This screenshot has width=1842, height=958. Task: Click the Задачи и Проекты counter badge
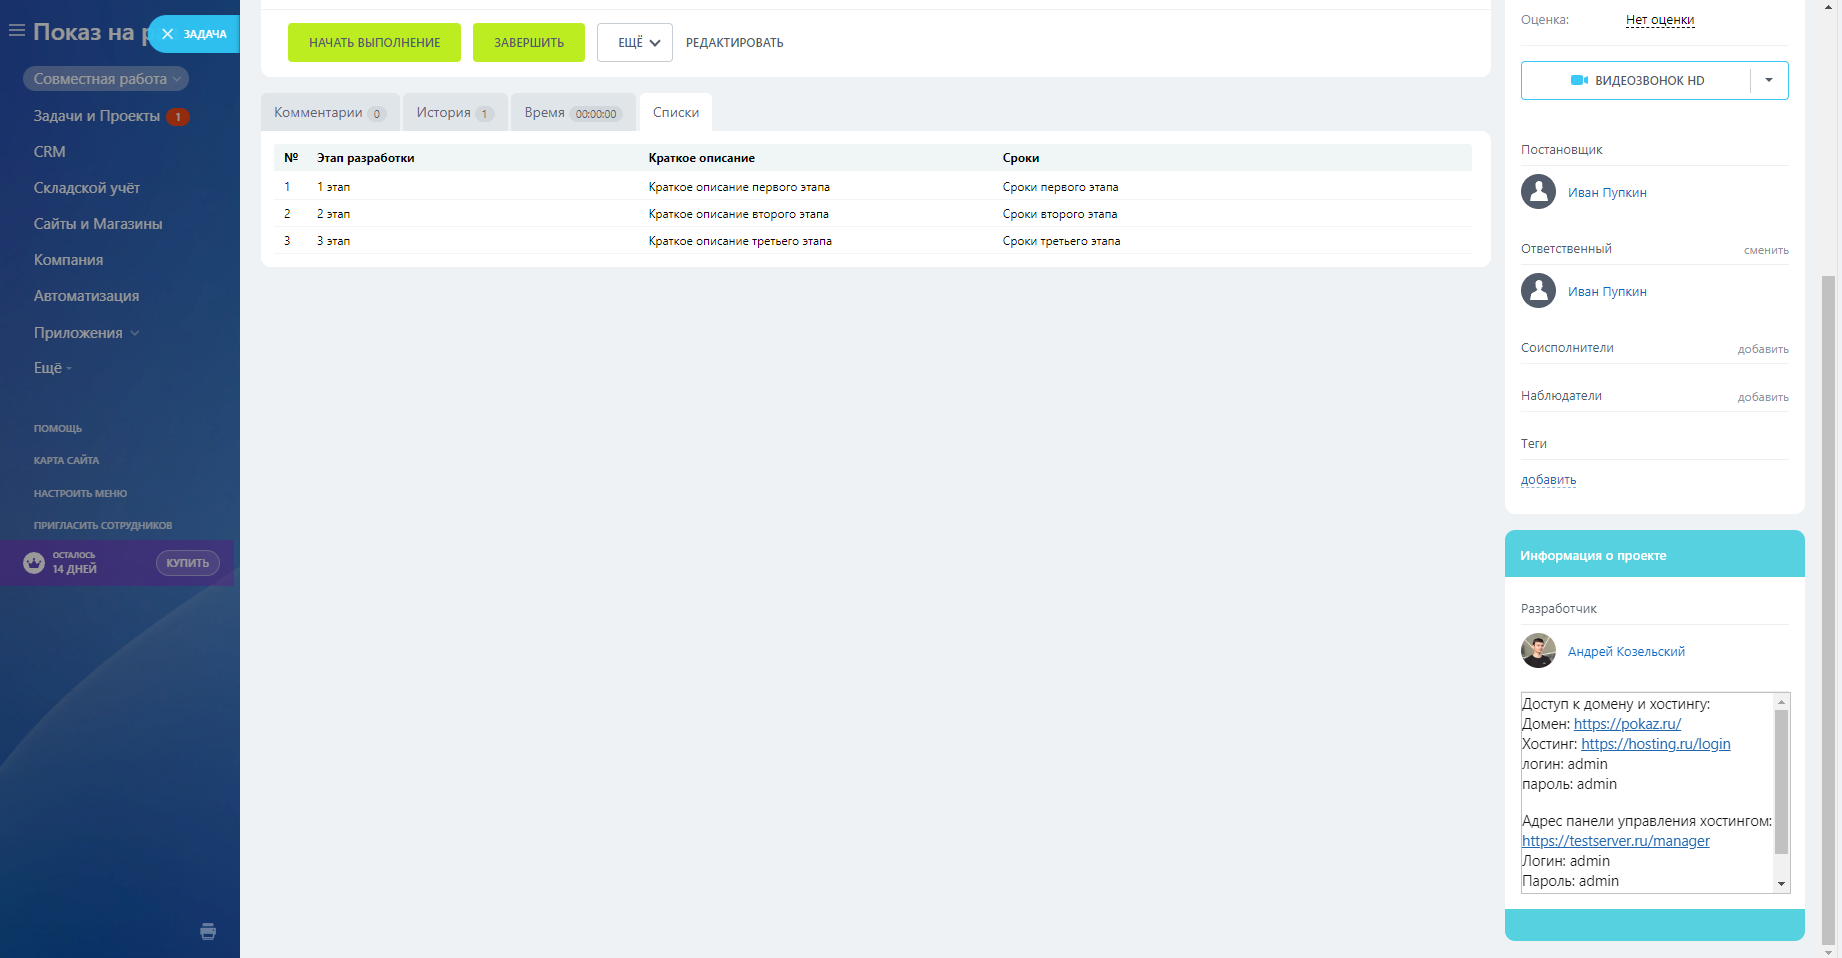coord(178,117)
